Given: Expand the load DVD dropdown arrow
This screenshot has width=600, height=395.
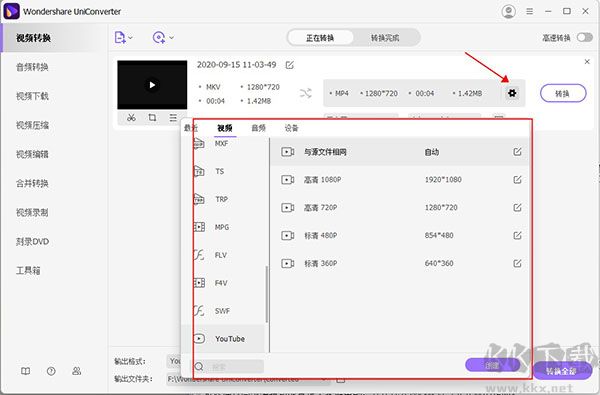Looking at the screenshot, I should point(171,38).
